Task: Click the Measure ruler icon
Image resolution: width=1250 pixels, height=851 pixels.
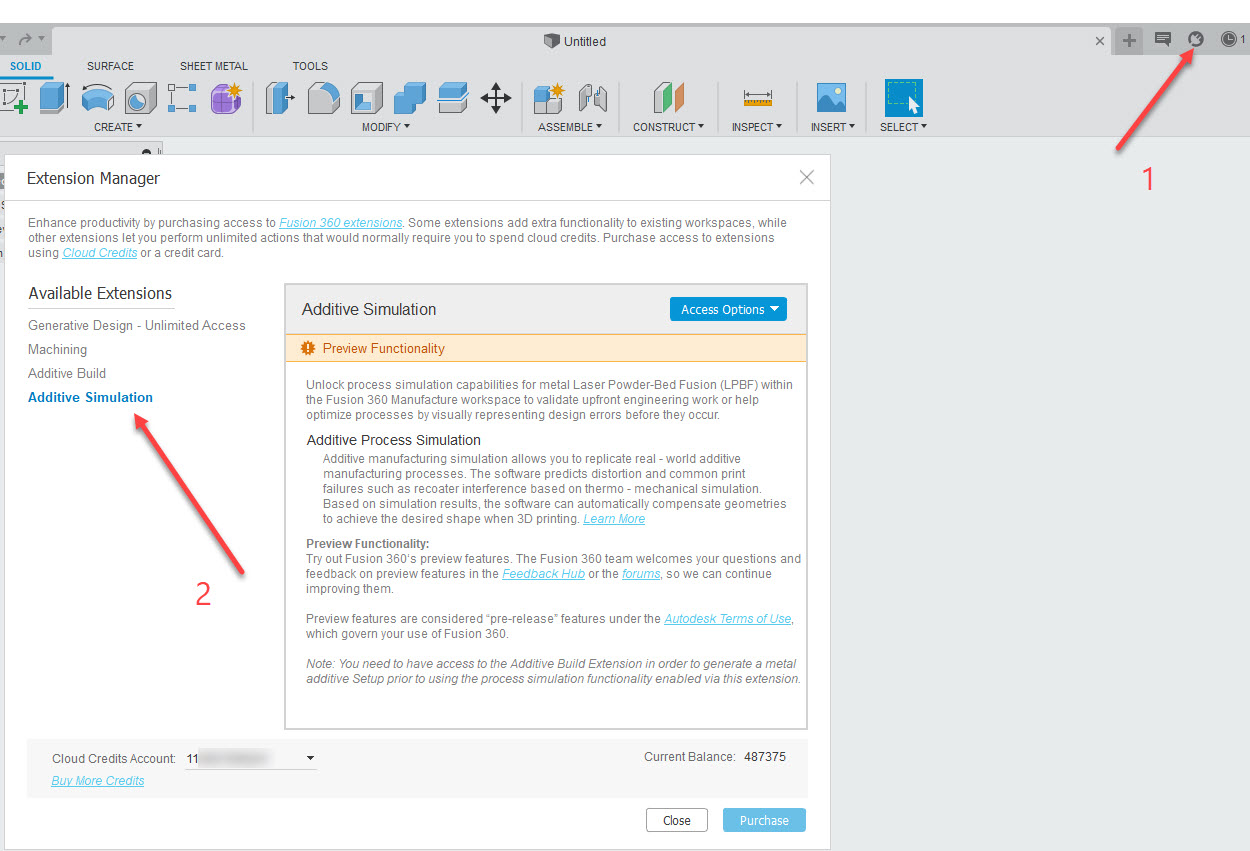Action: [x=758, y=98]
